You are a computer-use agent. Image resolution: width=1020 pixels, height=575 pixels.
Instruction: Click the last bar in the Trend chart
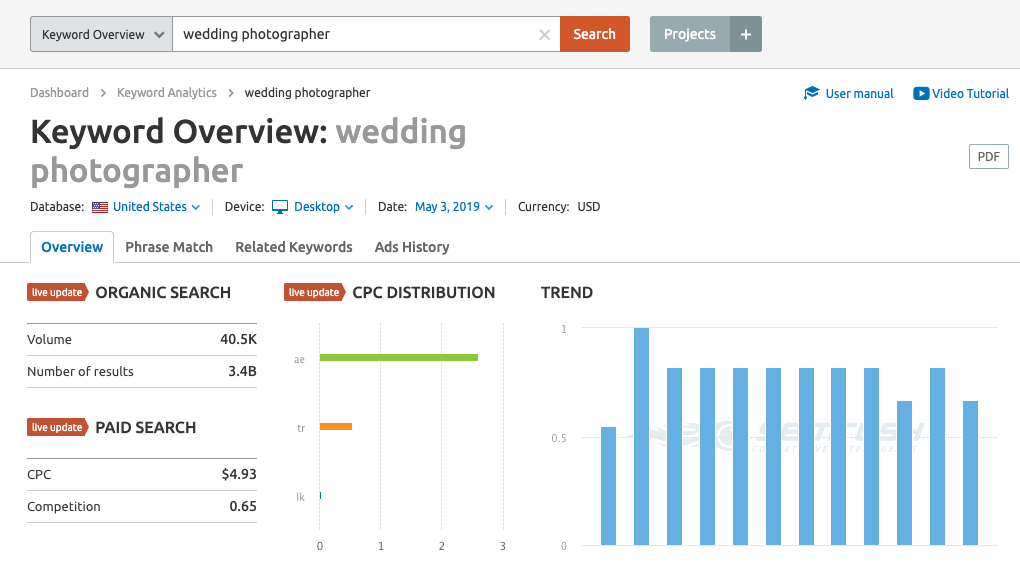pyautogui.click(x=971, y=473)
